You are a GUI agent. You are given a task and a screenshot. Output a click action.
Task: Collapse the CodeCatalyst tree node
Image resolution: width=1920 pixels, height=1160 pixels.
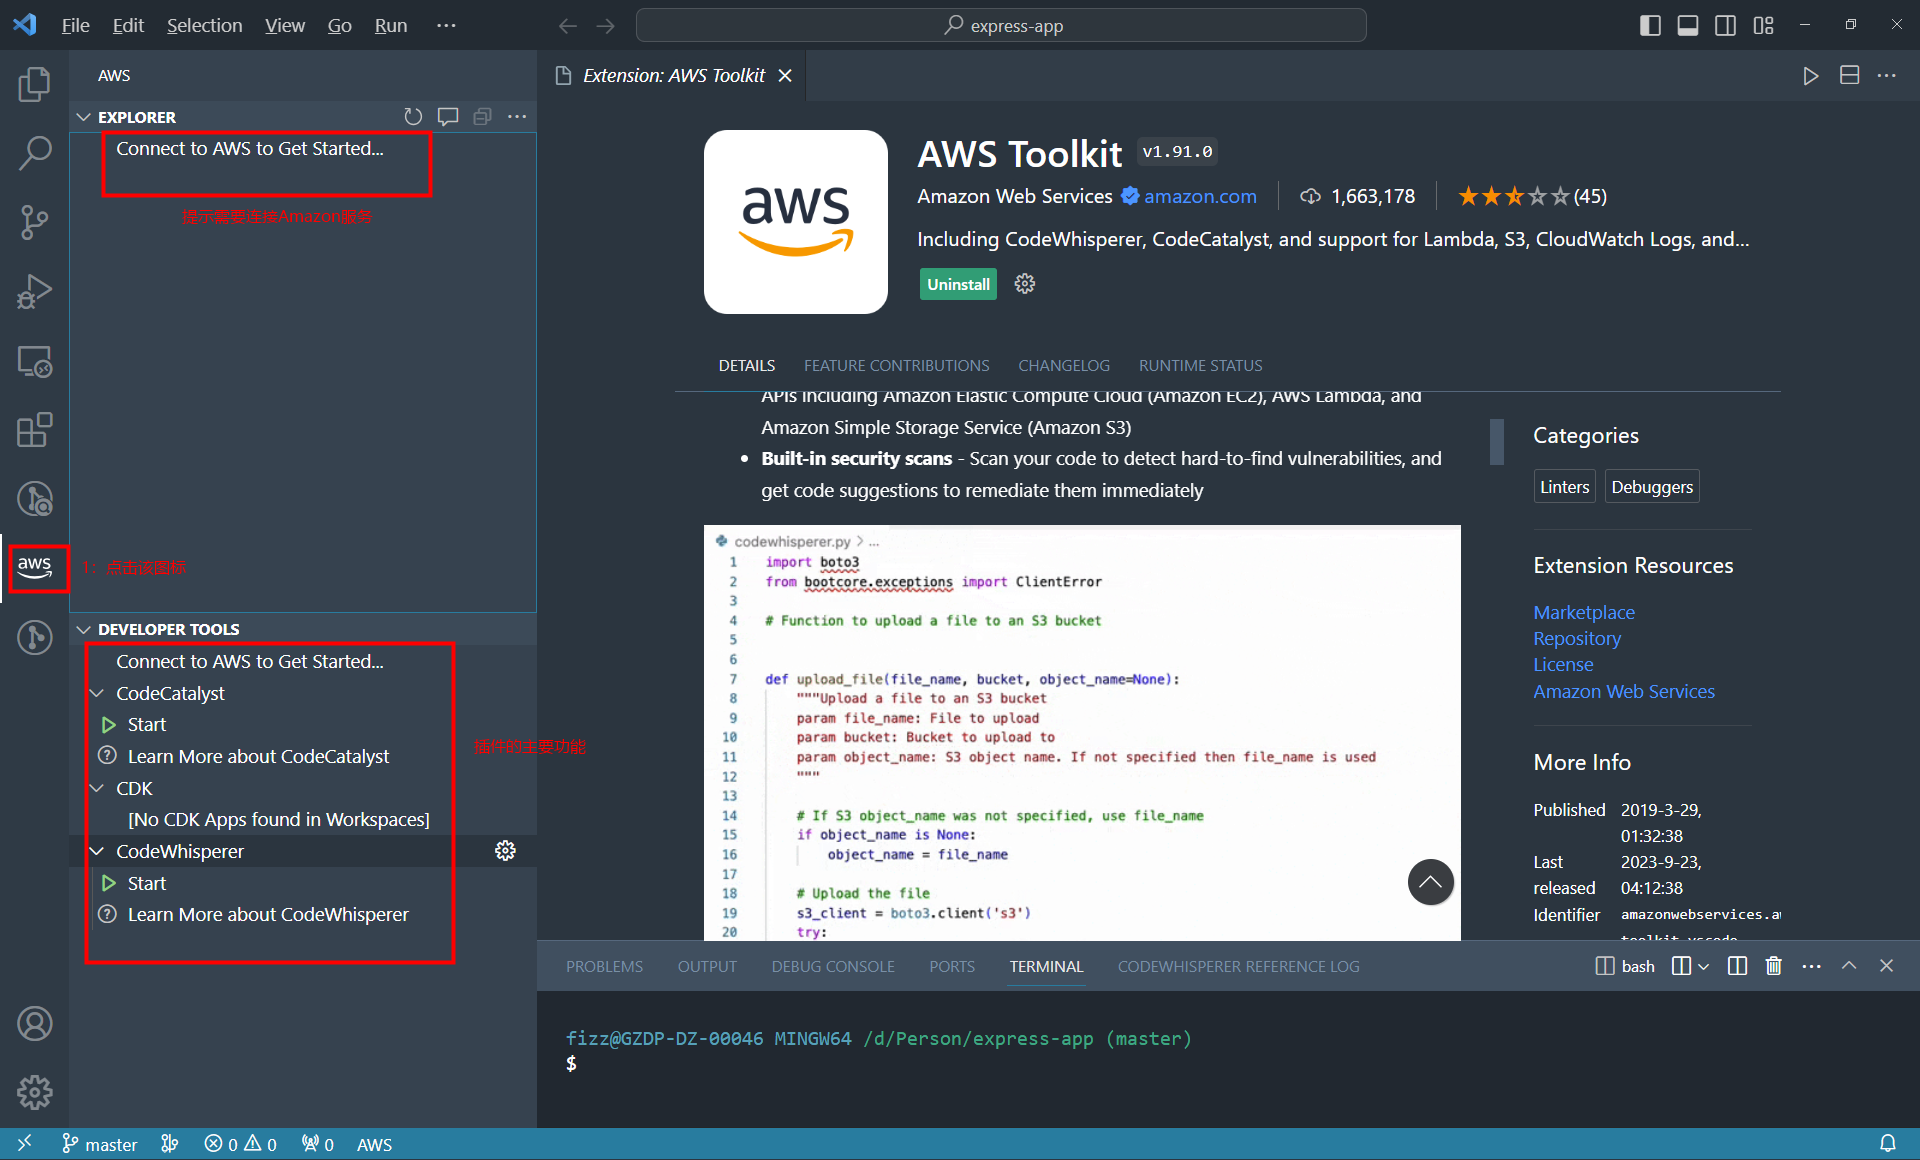[x=97, y=693]
